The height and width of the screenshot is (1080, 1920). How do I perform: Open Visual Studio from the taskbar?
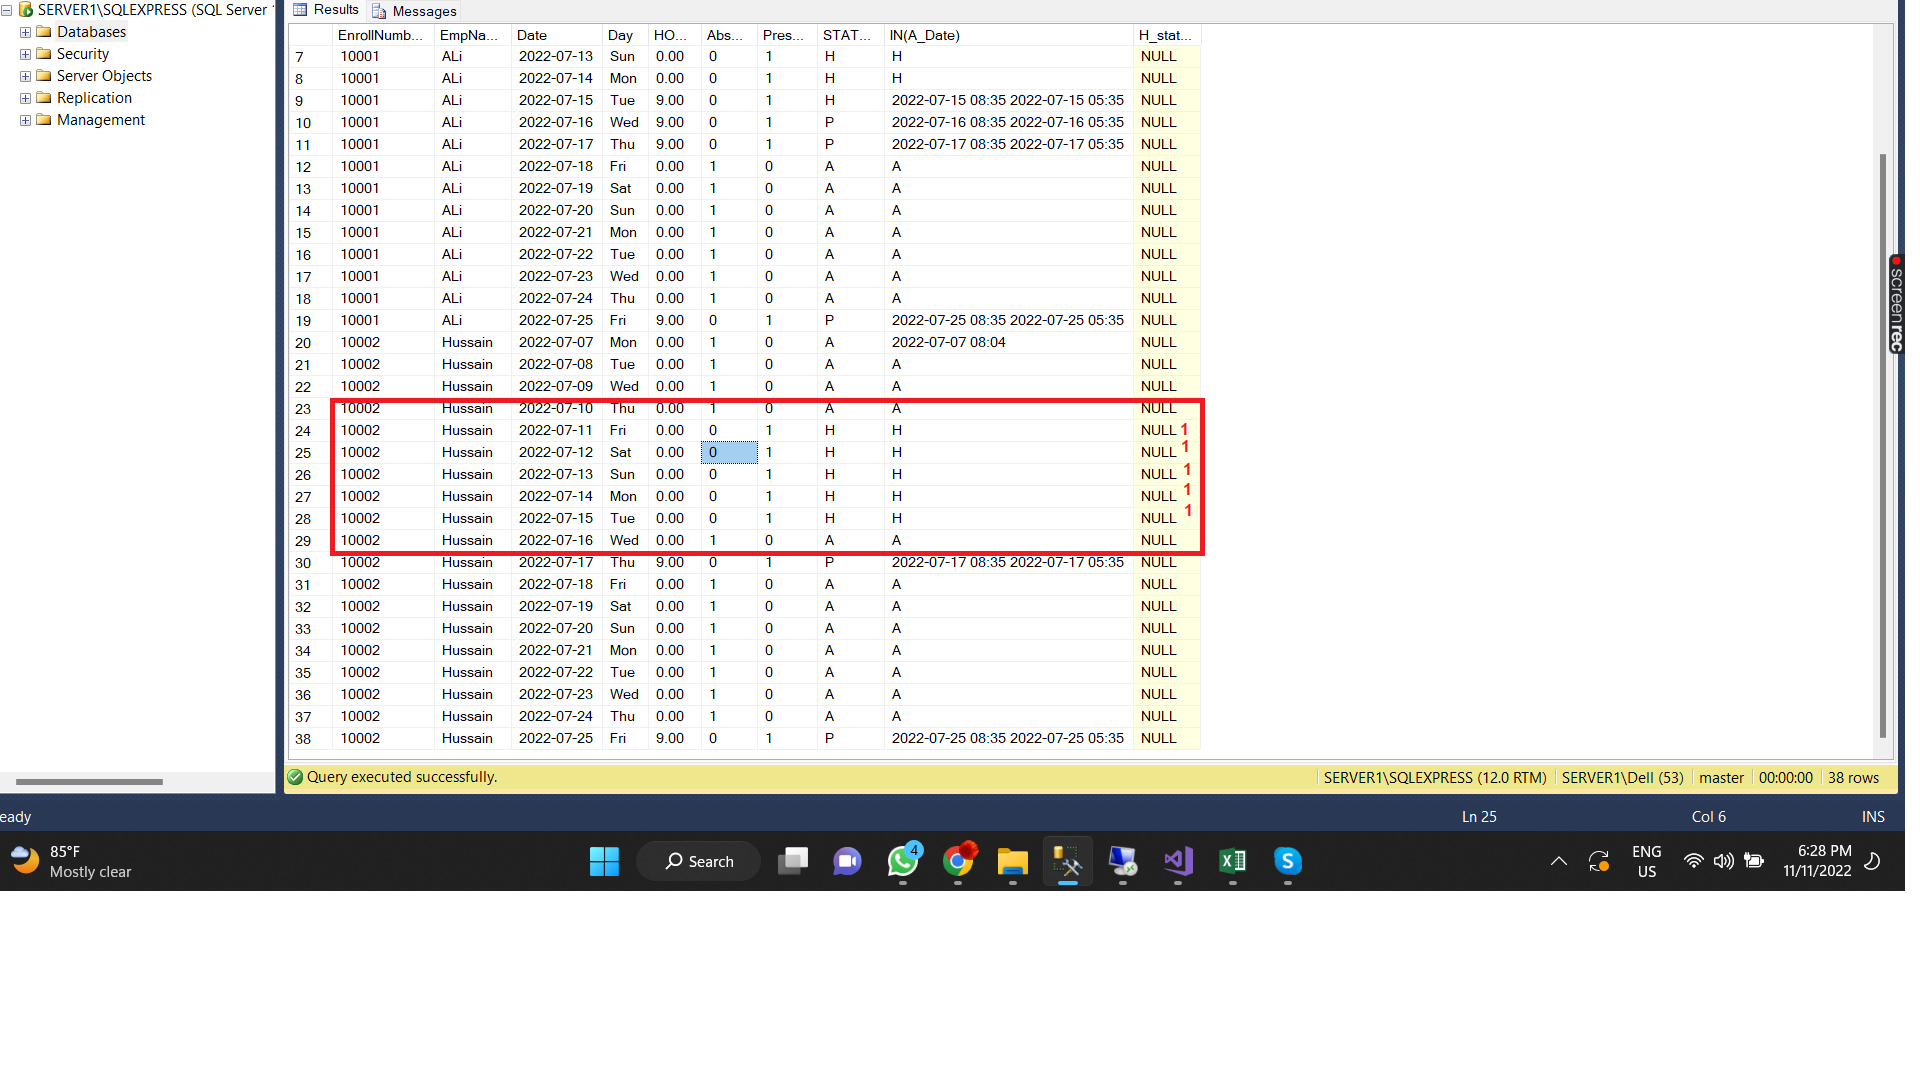(x=1178, y=861)
